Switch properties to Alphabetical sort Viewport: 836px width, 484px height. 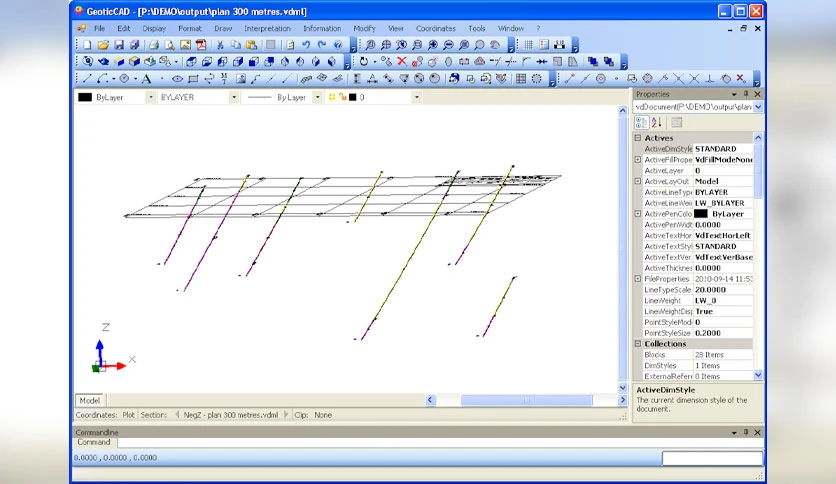click(656, 123)
